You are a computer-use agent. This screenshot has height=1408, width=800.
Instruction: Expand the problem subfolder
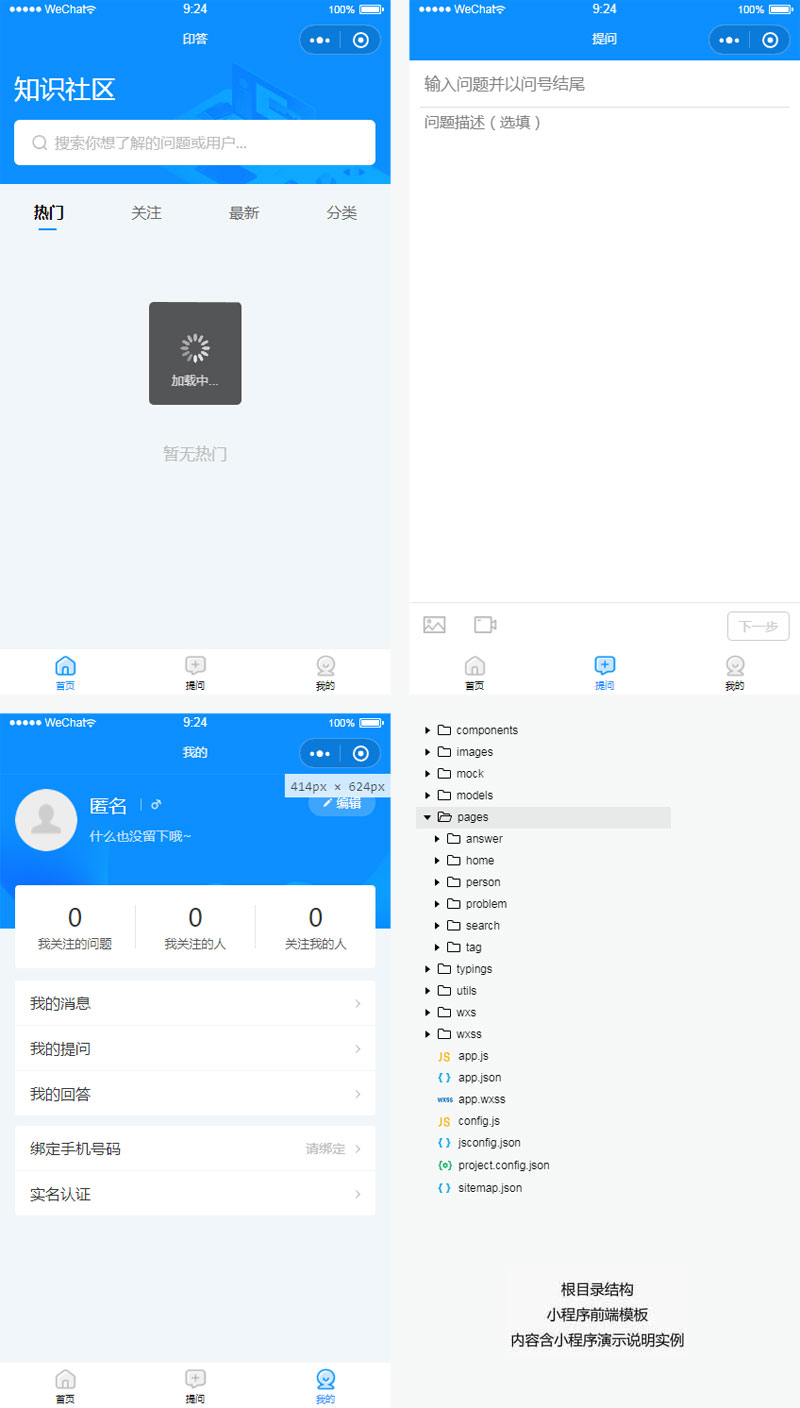(437, 904)
